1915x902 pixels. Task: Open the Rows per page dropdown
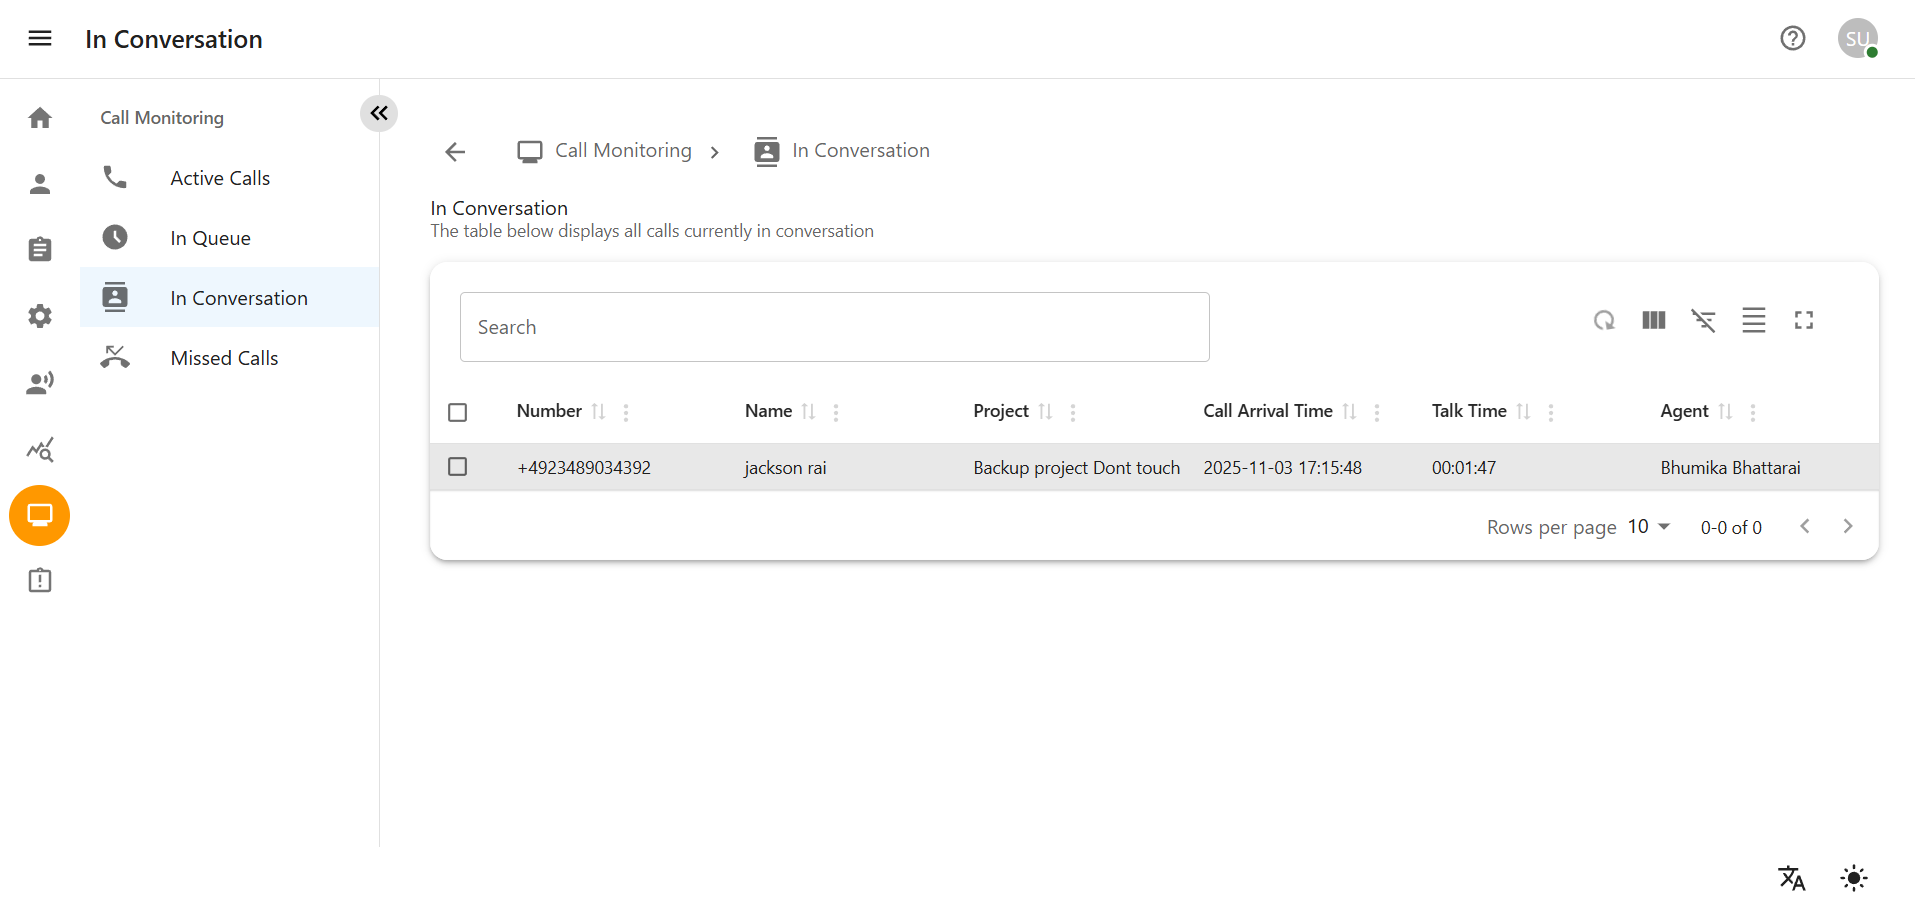coord(1649,527)
